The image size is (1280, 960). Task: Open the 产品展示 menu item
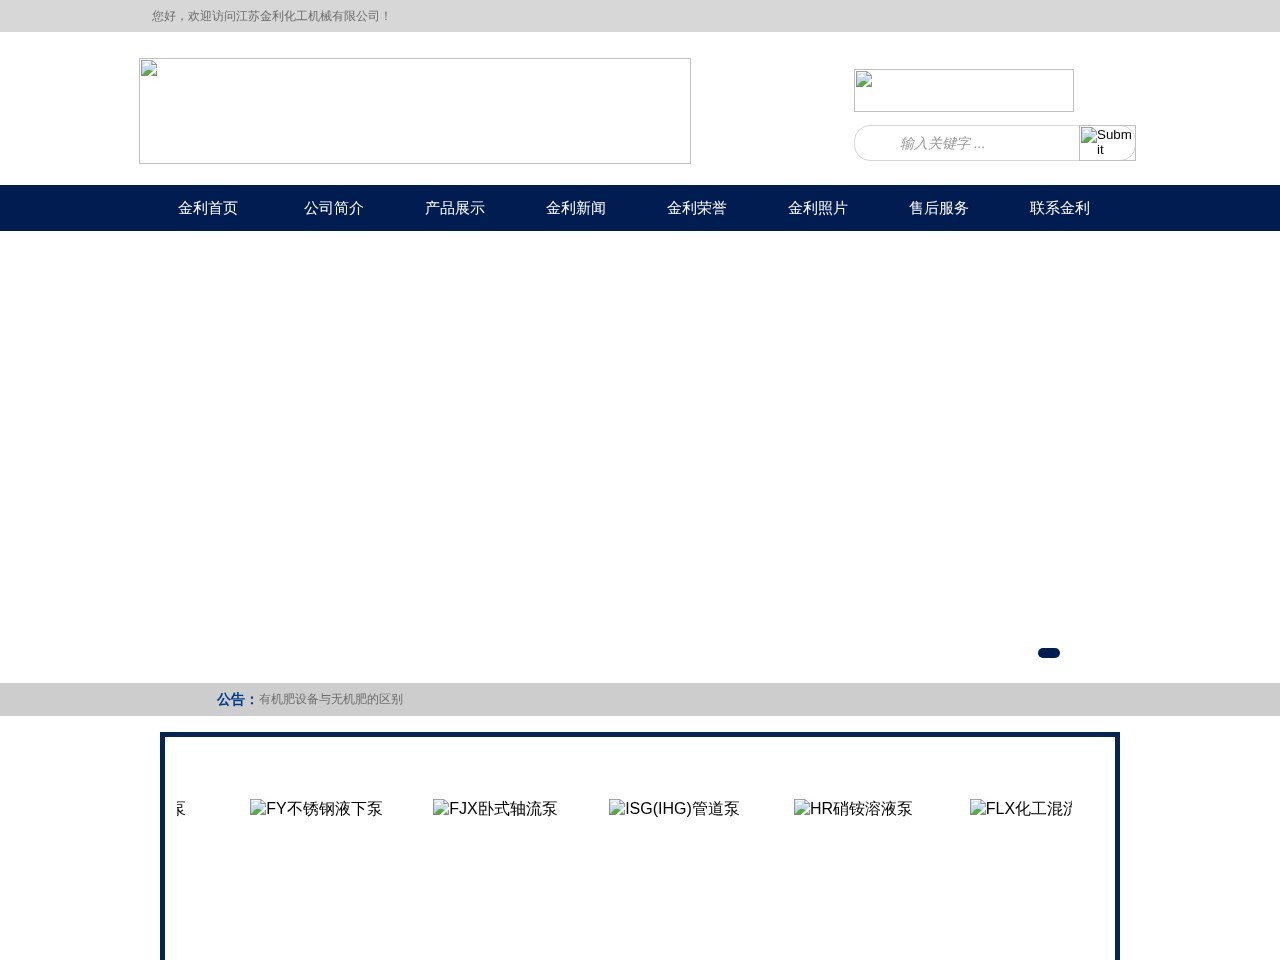454,208
